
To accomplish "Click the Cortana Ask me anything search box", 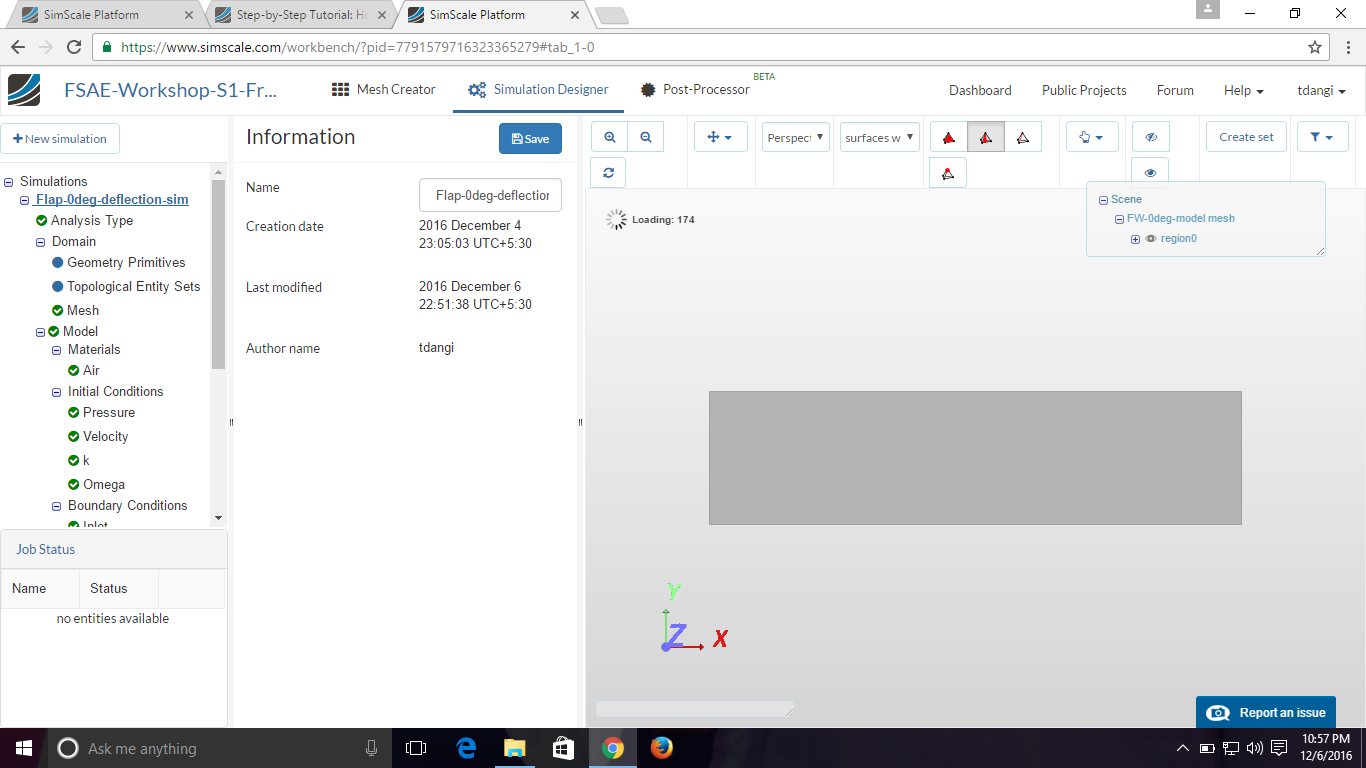I will point(218,748).
